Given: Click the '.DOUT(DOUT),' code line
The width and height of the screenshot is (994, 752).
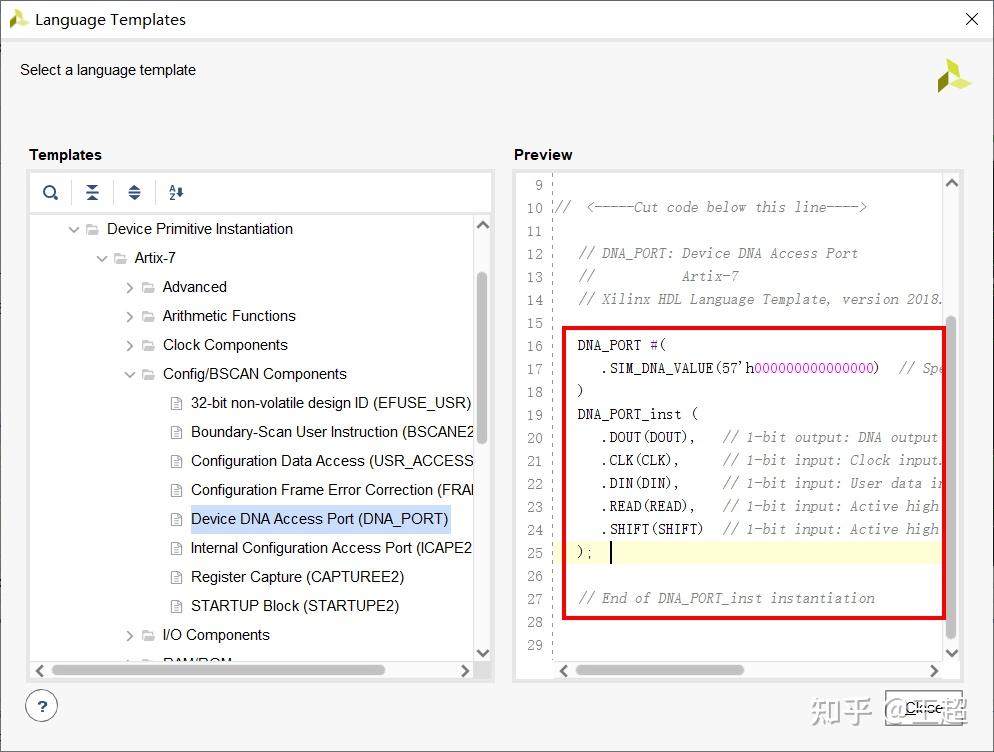Looking at the screenshot, I should pos(648,438).
